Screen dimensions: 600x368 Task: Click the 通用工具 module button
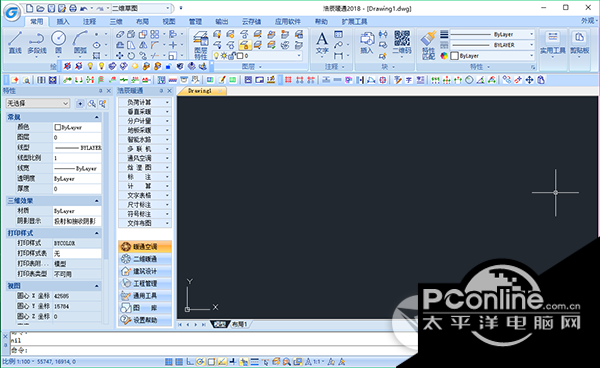[x=145, y=296]
